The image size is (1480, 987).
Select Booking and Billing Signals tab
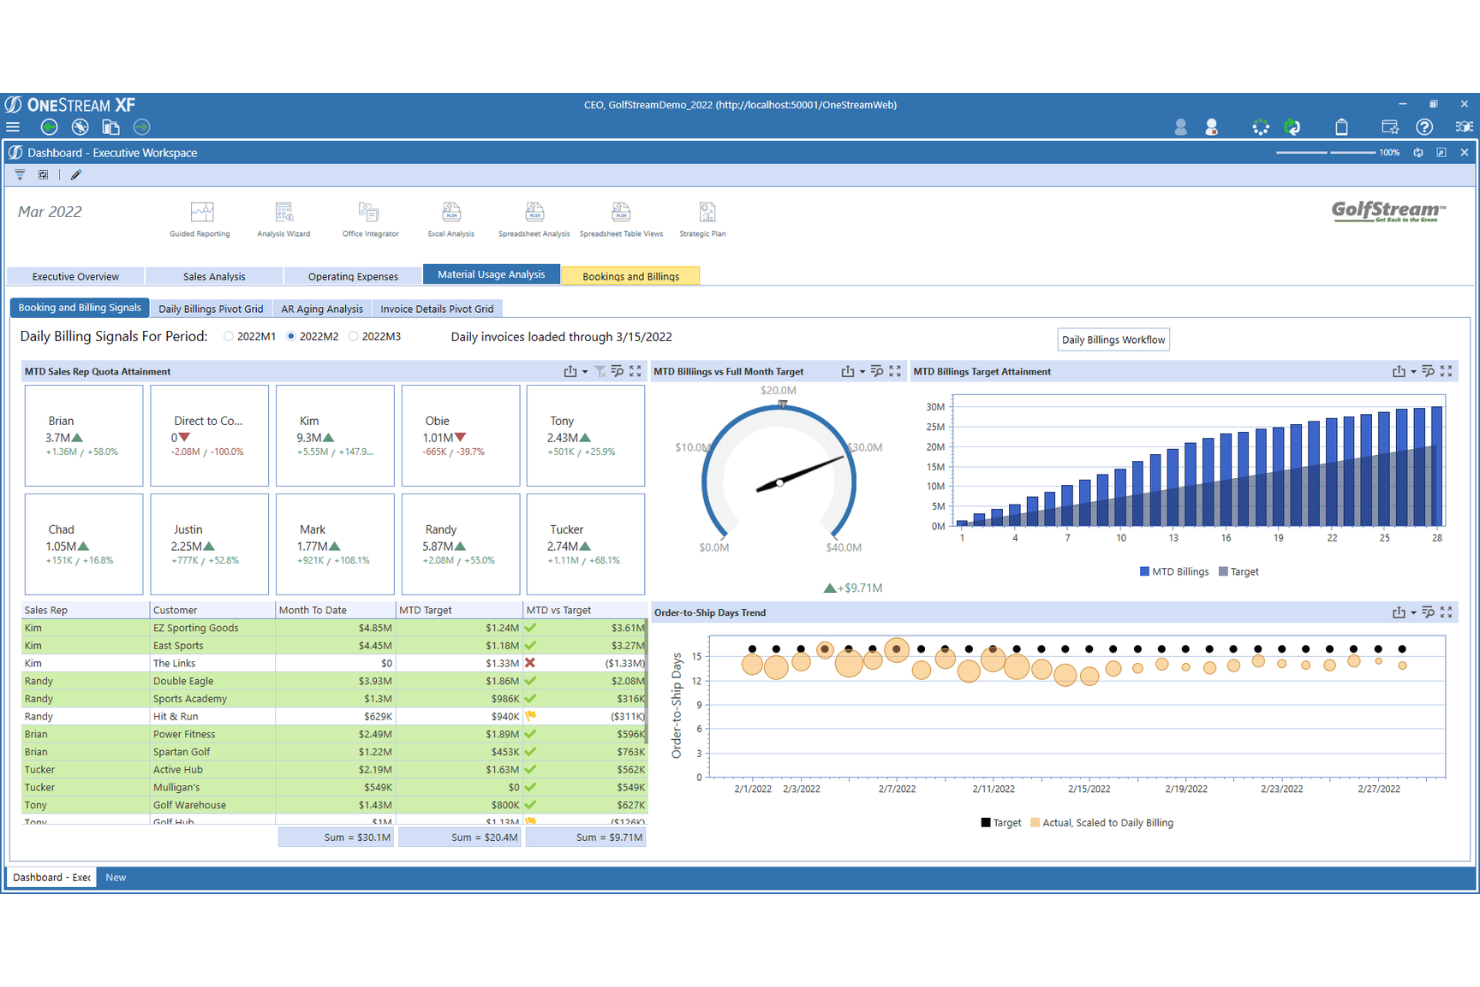point(80,308)
